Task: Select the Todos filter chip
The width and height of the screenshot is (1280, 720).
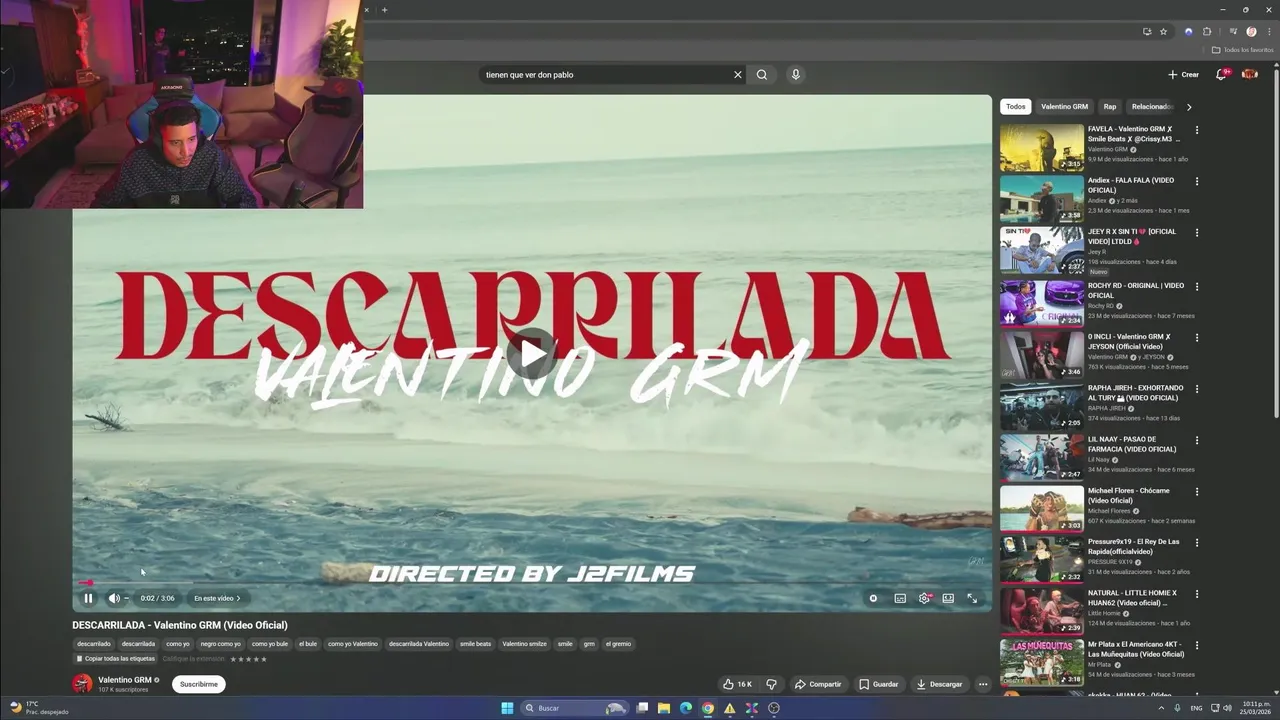Action: [1015, 107]
